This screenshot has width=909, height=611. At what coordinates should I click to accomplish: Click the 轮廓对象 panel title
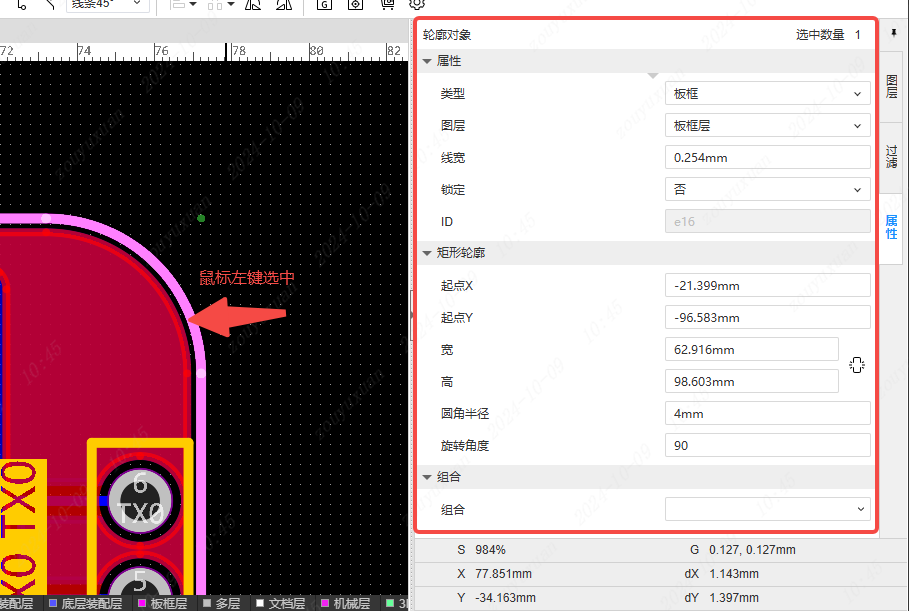tap(447, 35)
